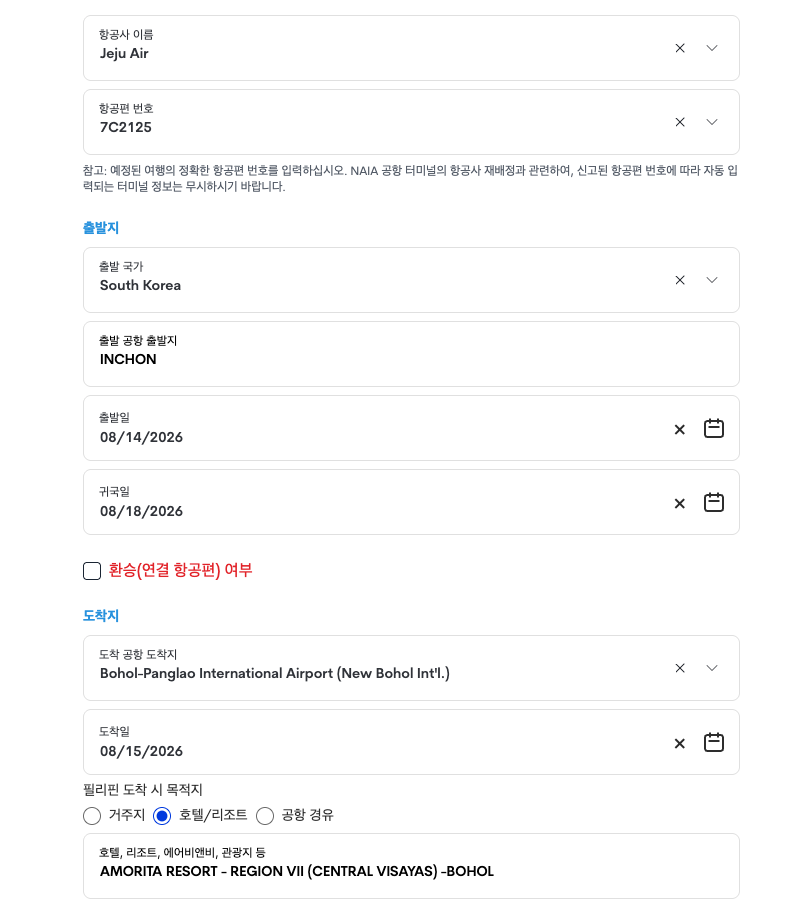
Task: Select the 거주지 radio button
Action: coord(92,816)
